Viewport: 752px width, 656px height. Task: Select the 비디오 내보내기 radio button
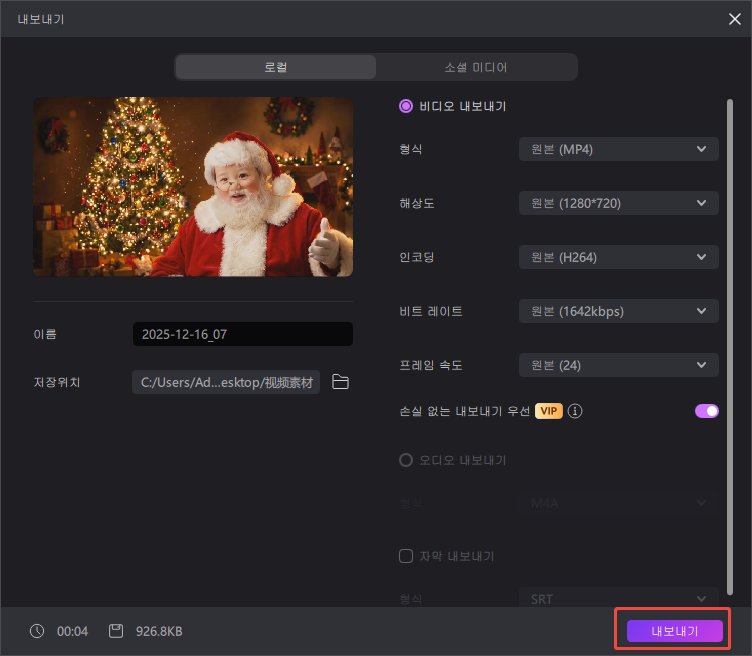click(x=406, y=106)
